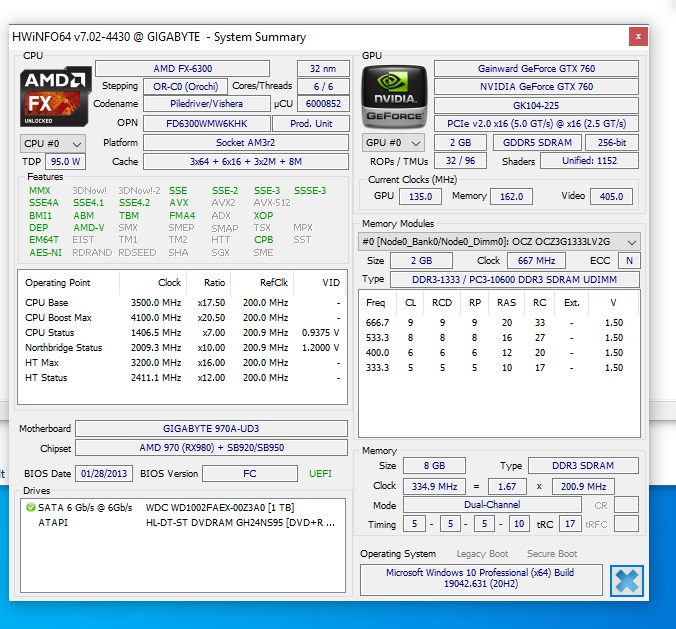The width and height of the screenshot is (676, 629).
Task: Select the WDC WD1002FAEX-00Z3A0 drive entry
Action: coord(182,507)
